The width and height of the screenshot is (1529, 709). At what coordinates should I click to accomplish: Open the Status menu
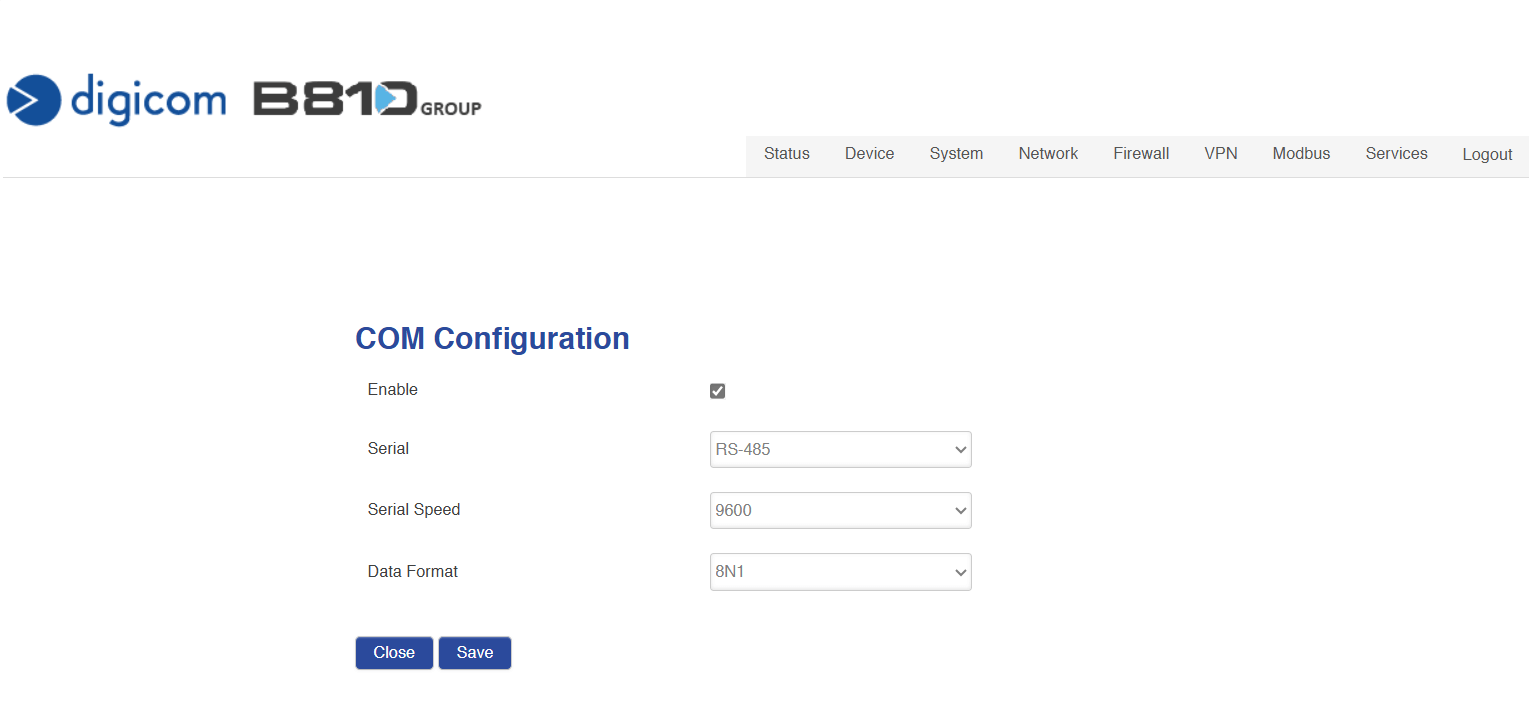[x=786, y=154]
